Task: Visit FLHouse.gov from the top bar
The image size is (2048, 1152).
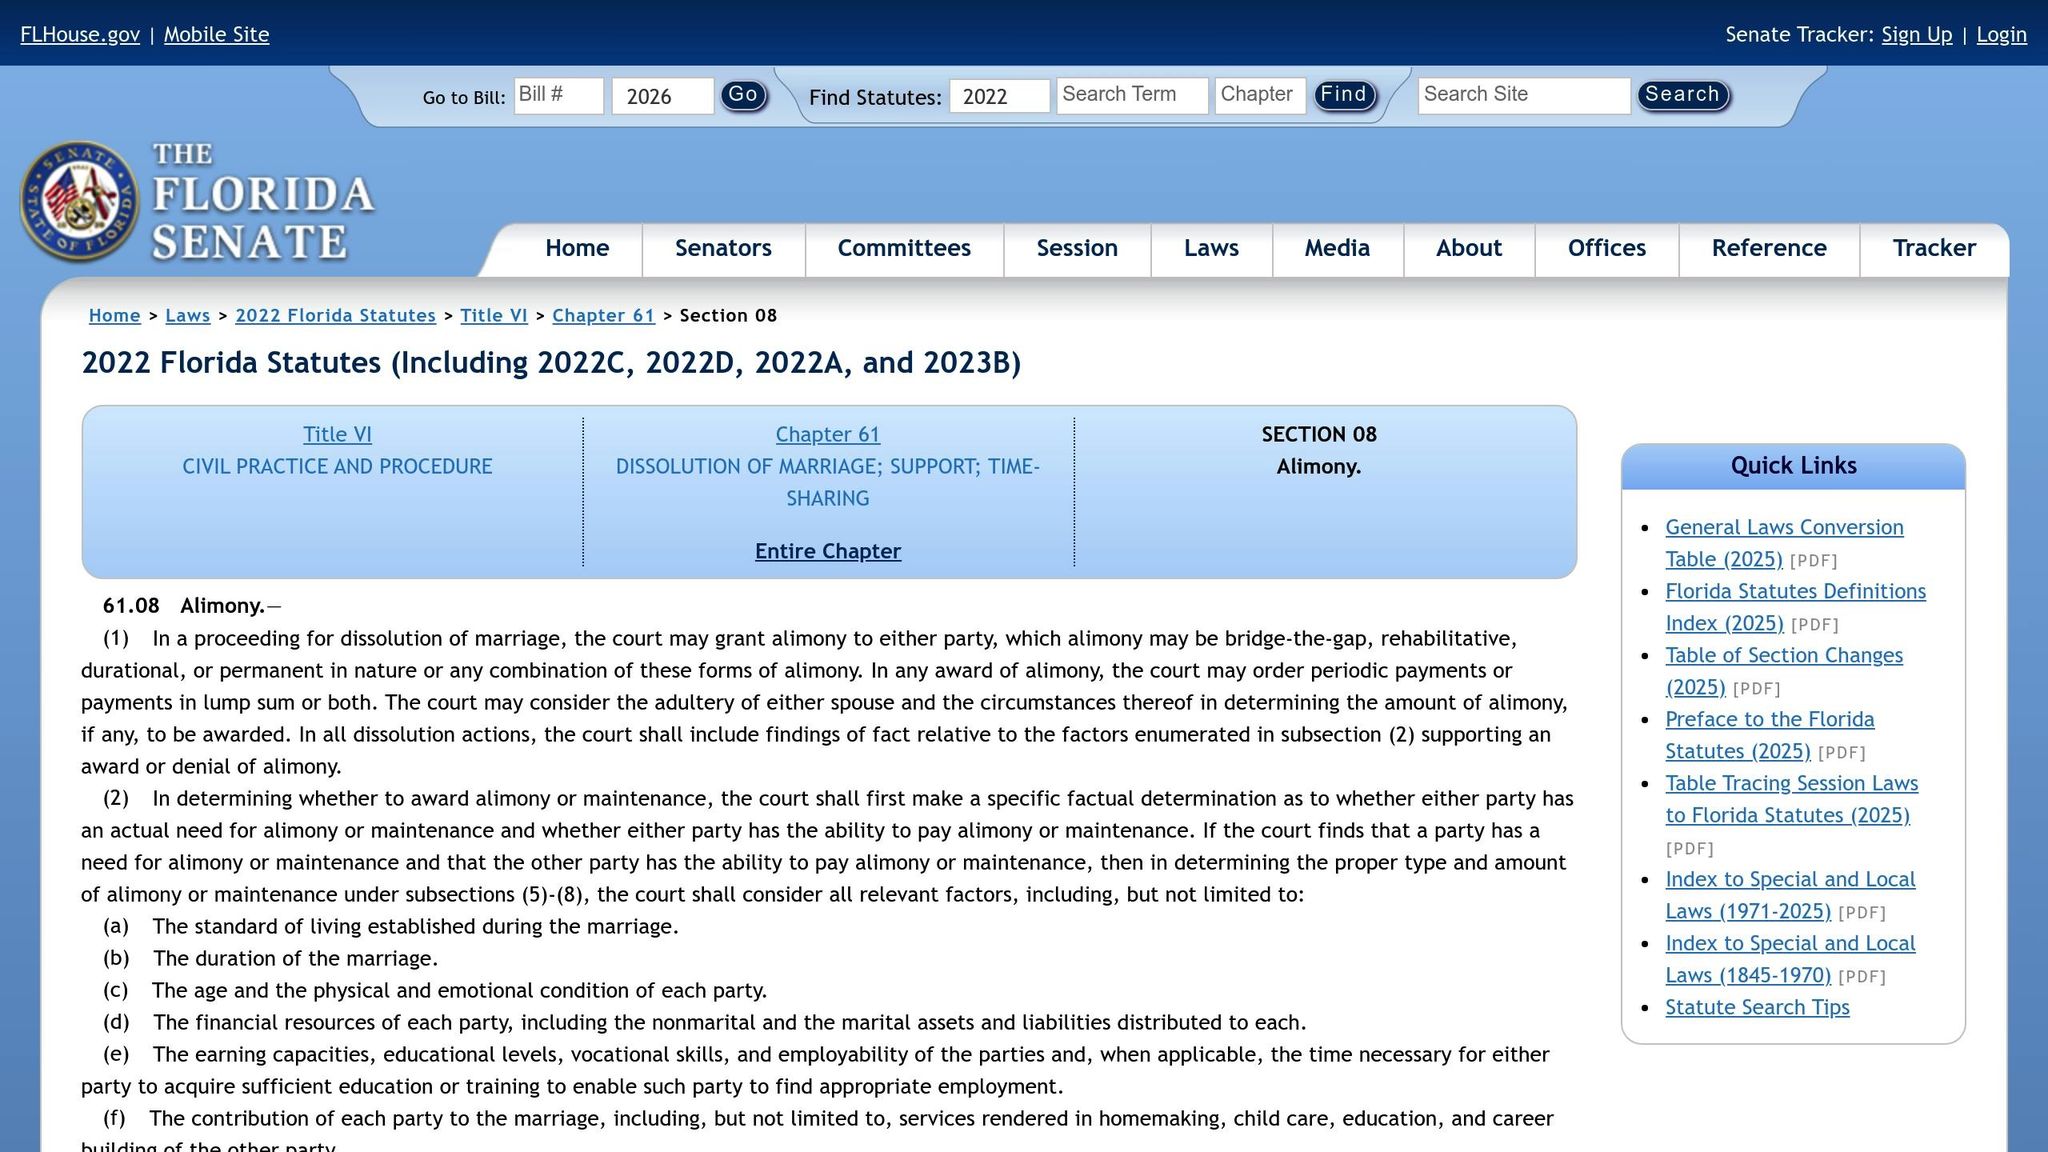Action: pos(79,34)
